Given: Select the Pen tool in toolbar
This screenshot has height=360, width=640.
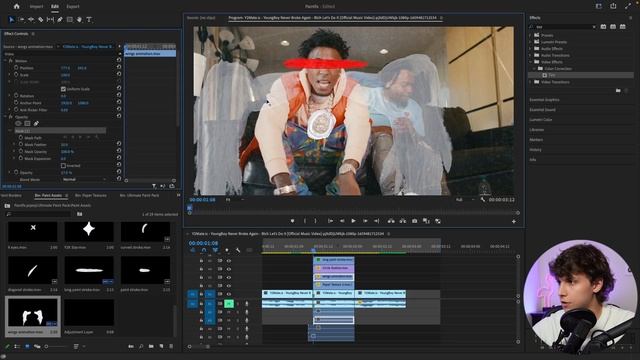Looking at the screenshot, I should click(60, 19).
